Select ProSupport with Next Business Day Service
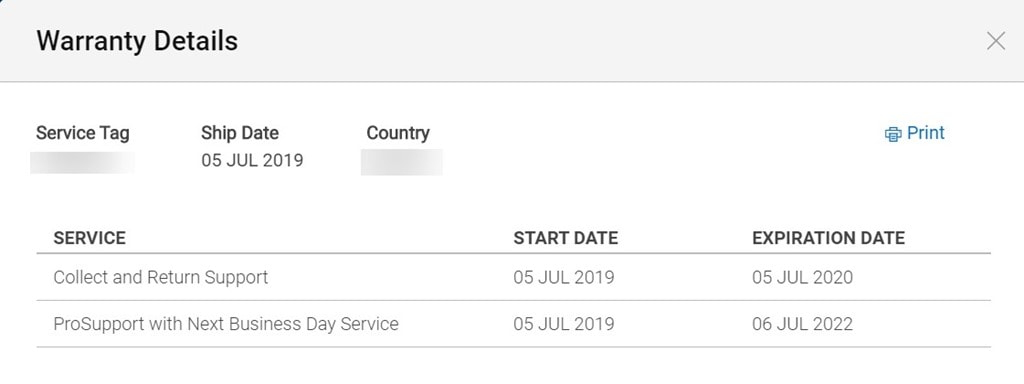The width and height of the screenshot is (1024, 384). pos(226,324)
